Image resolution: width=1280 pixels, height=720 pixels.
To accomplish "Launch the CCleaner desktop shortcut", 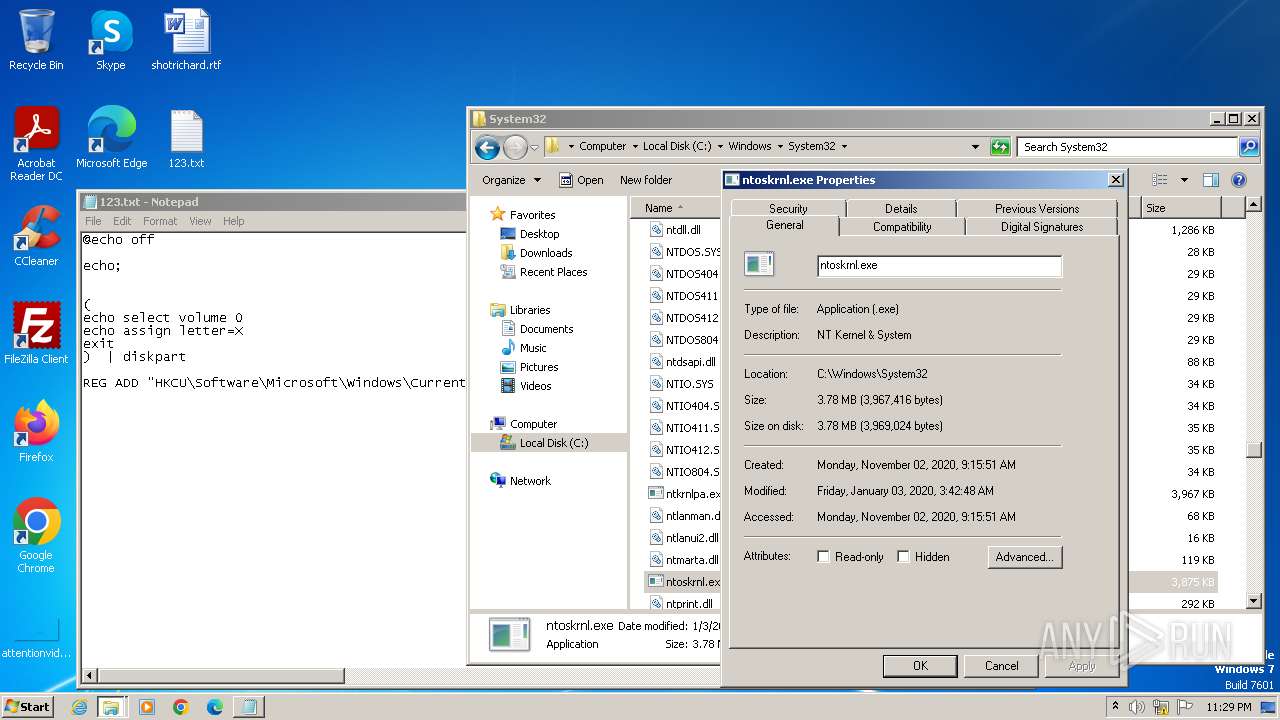I will pyautogui.click(x=36, y=236).
